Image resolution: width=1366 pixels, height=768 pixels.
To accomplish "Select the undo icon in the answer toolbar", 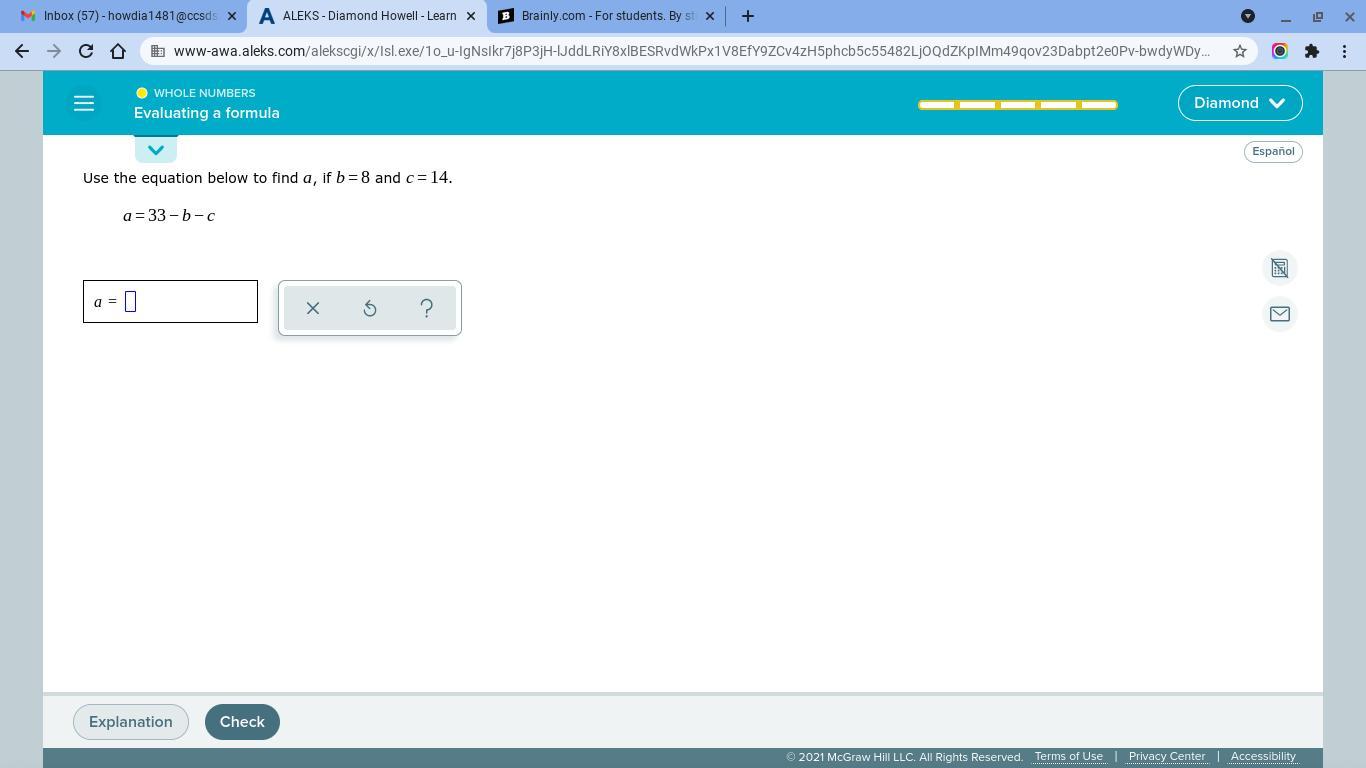I will click(369, 308).
